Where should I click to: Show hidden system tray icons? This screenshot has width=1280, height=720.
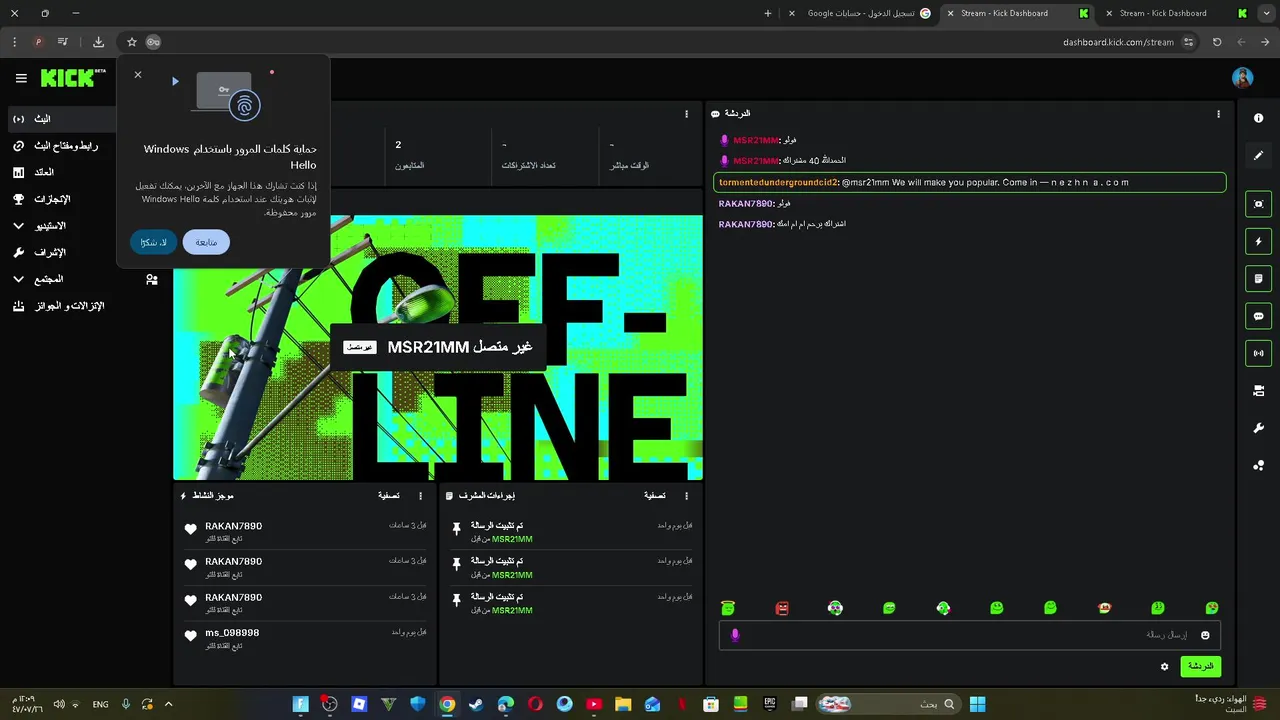168,704
